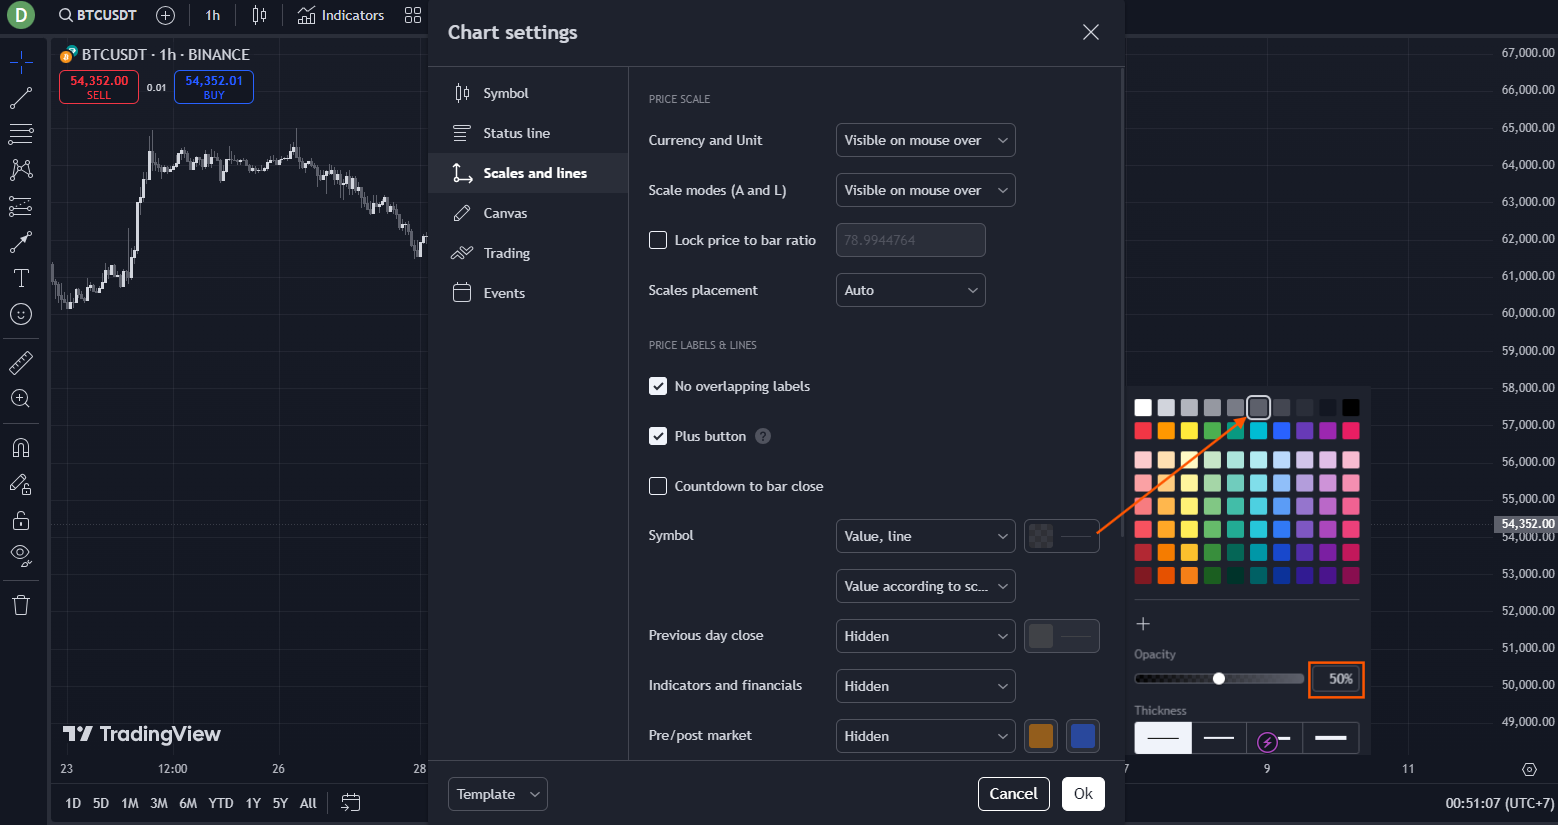This screenshot has width=1558, height=825.
Task: Open Value according to scale dropdown
Action: click(x=925, y=586)
